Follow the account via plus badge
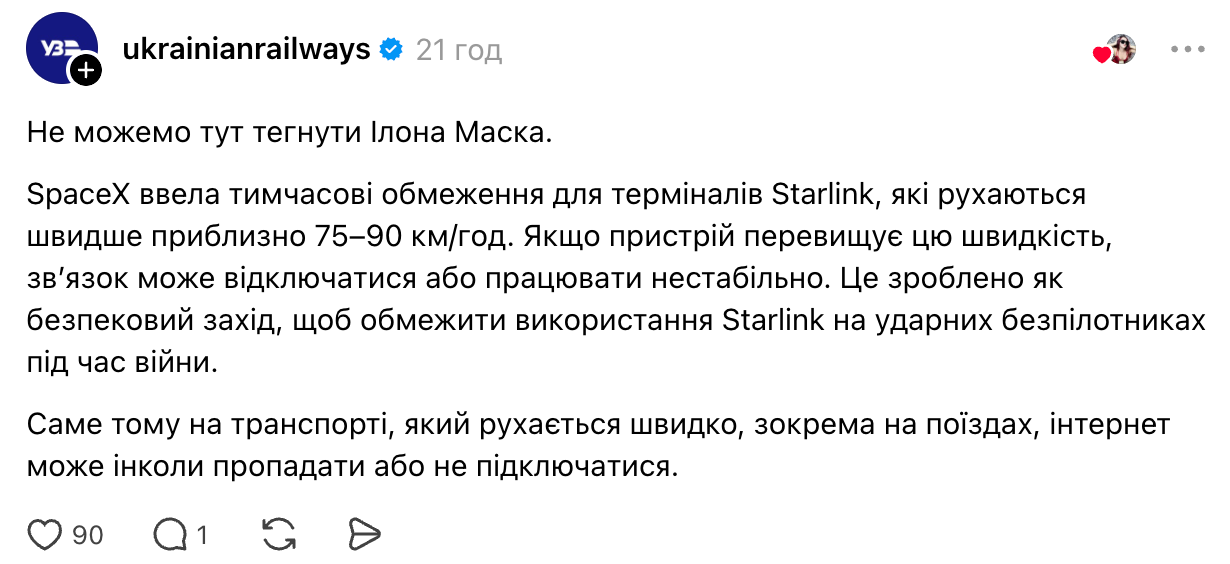This screenshot has height=564, width=1230. click(x=84, y=70)
